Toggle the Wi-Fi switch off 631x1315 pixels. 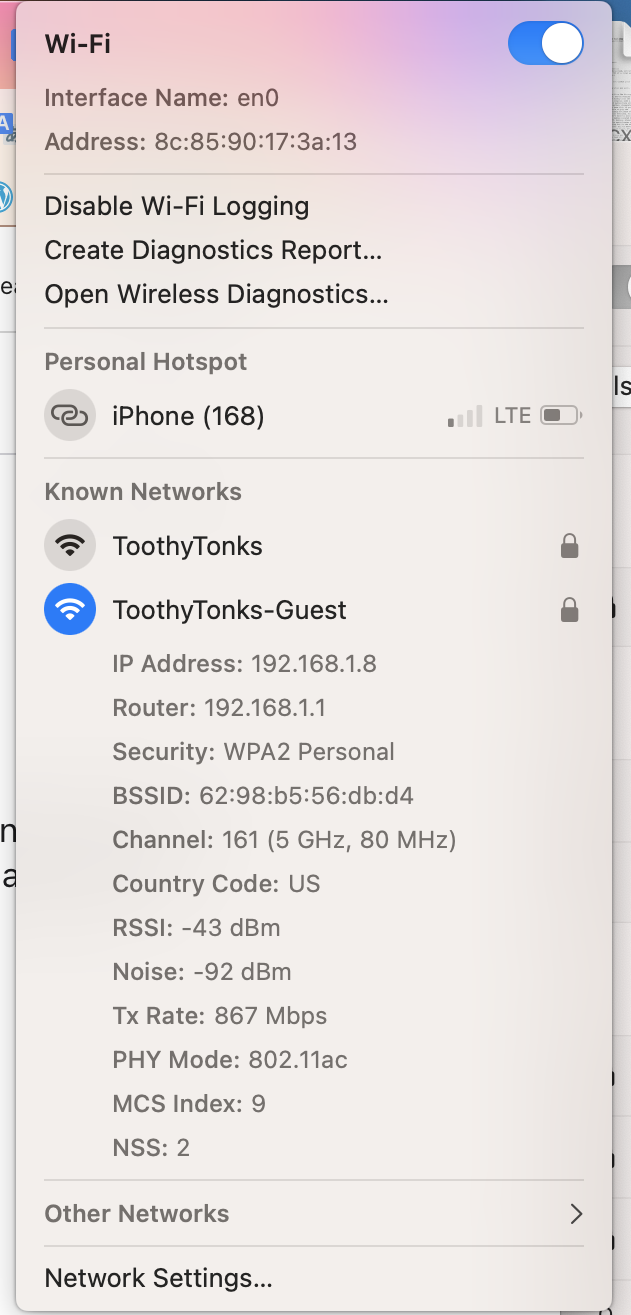545,44
